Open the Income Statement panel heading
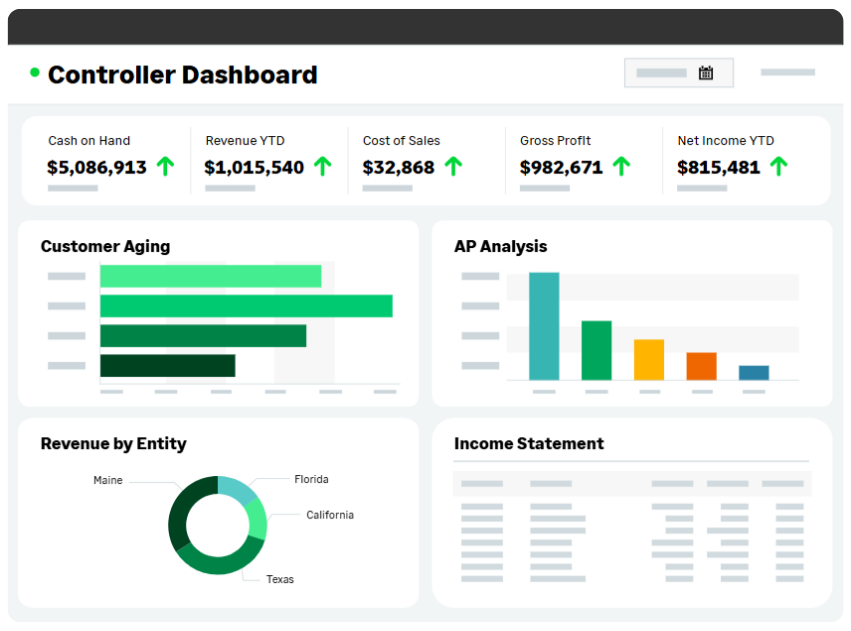Viewport: 851px width, 631px height. point(528,444)
